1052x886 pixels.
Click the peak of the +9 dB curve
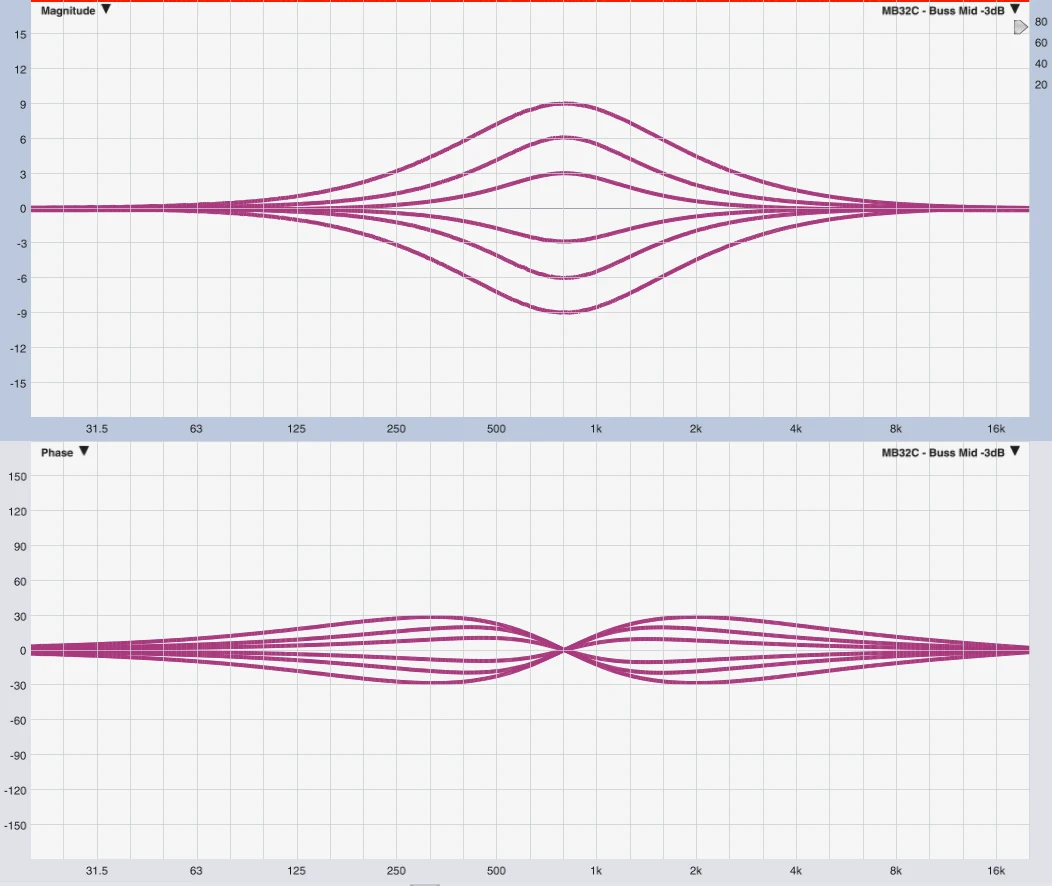[566, 103]
